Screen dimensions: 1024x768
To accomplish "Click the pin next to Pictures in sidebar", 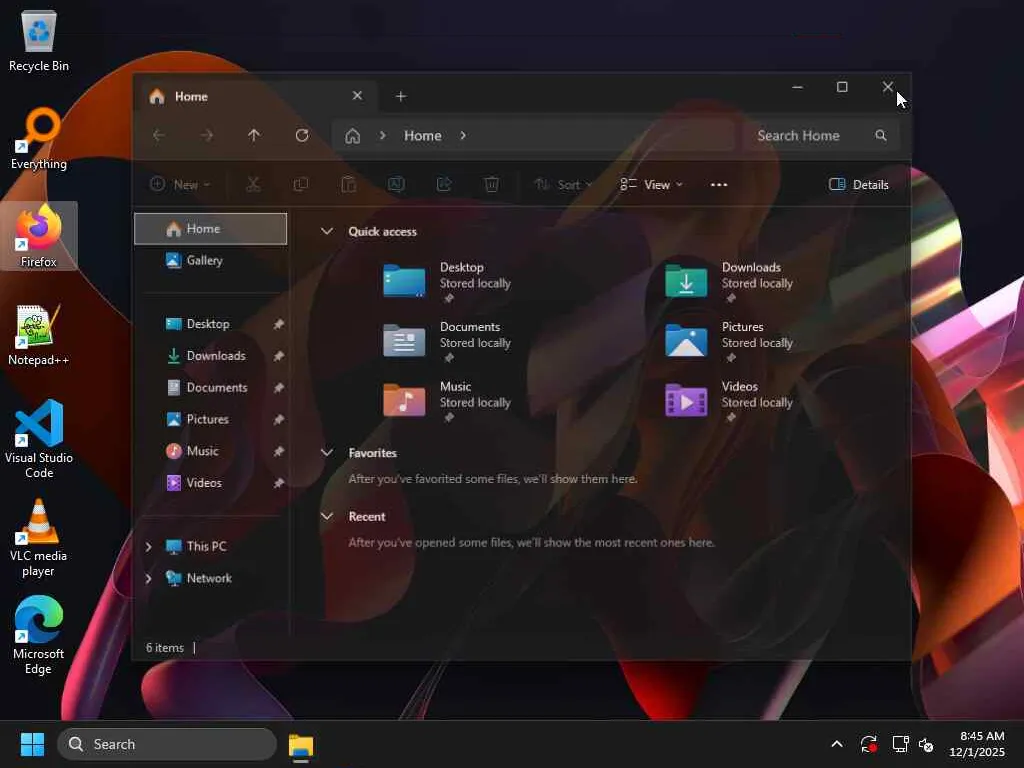I will click(278, 419).
